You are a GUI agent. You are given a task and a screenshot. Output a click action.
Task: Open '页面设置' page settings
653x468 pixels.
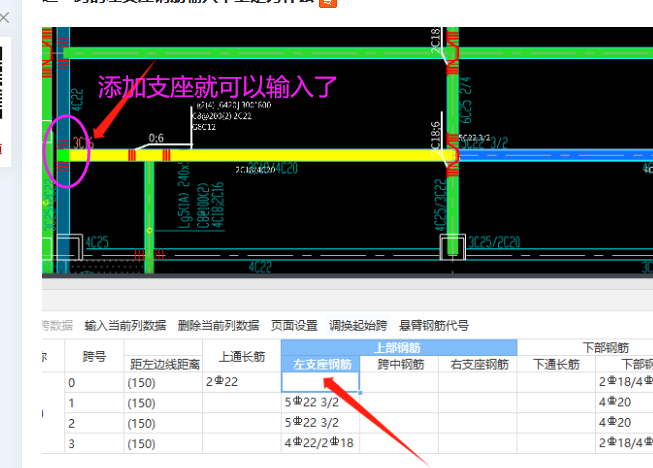coord(294,325)
